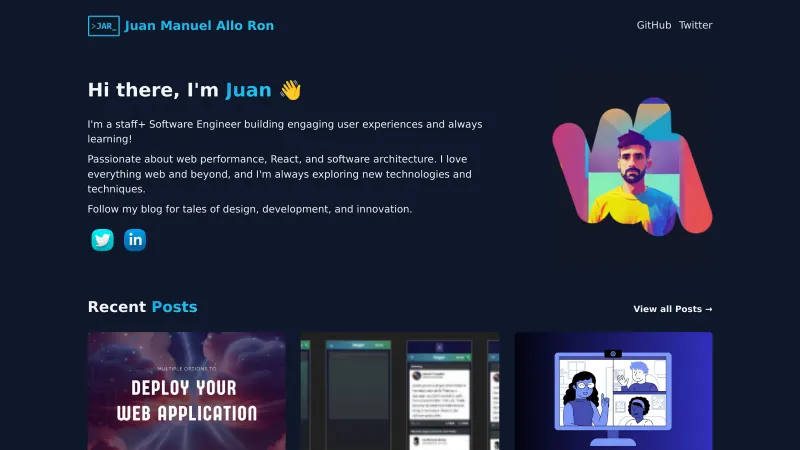Viewport: 800px width, 450px height.
Task: Click the waving hand emoji
Action: pos(290,90)
